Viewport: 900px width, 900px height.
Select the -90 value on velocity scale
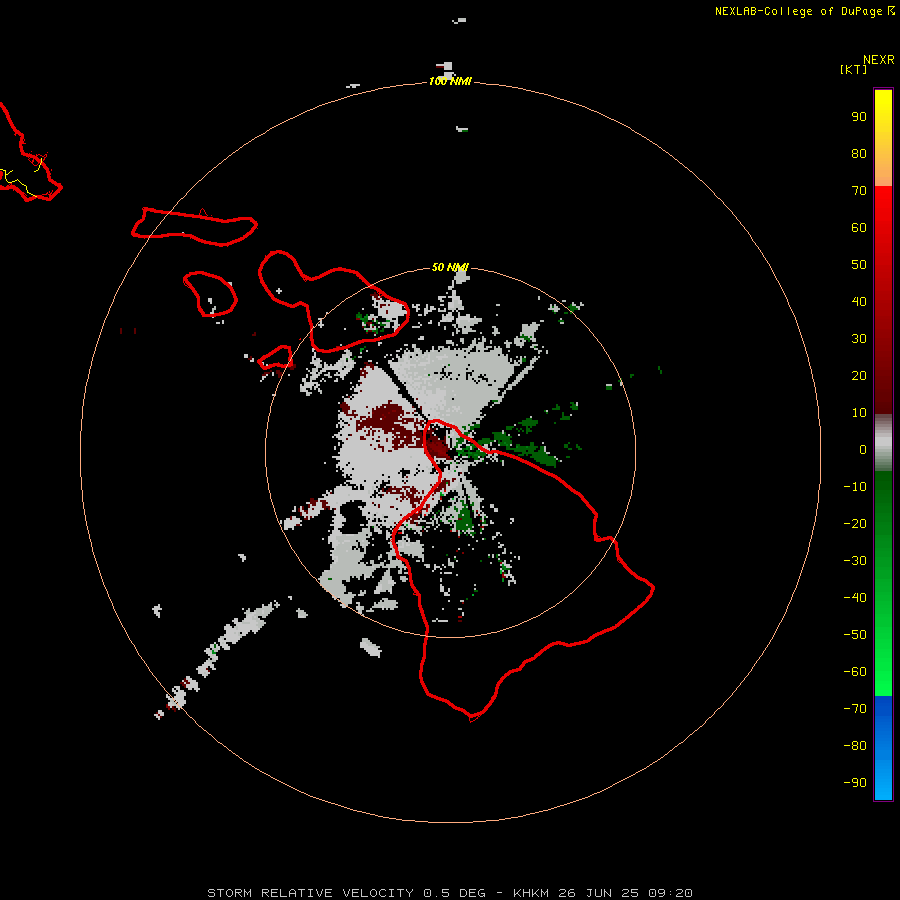click(x=855, y=783)
